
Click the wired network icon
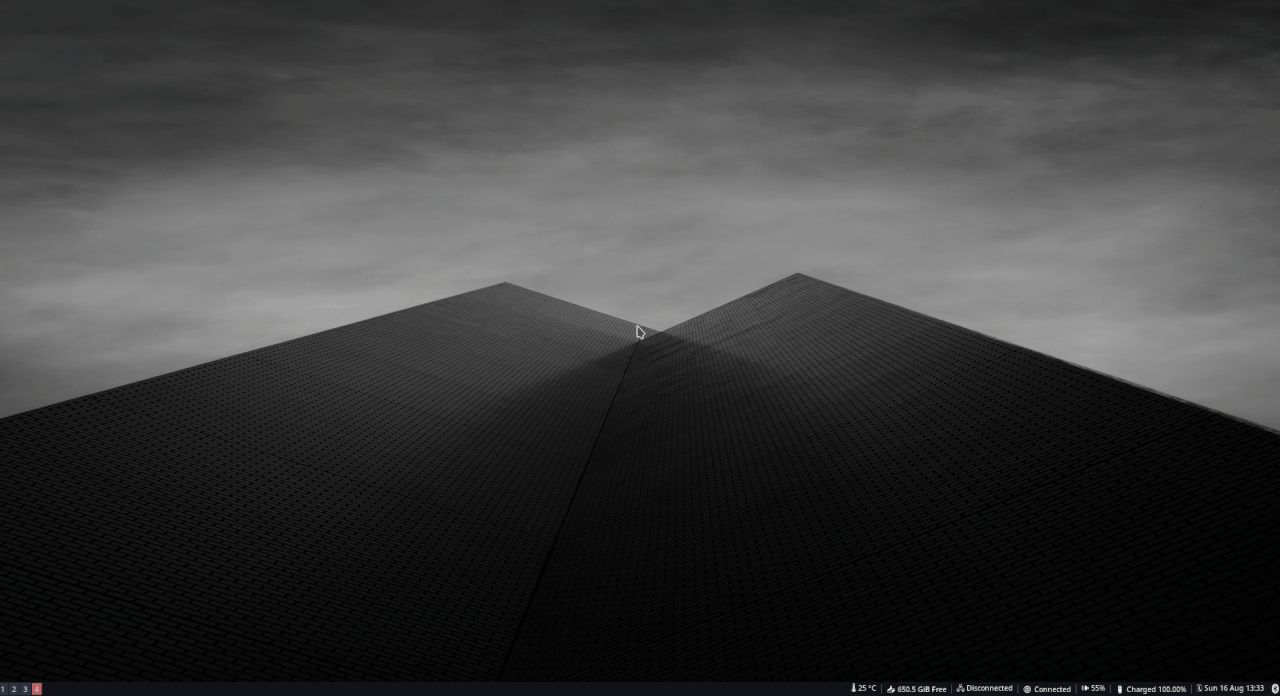pyautogui.click(x=960, y=688)
